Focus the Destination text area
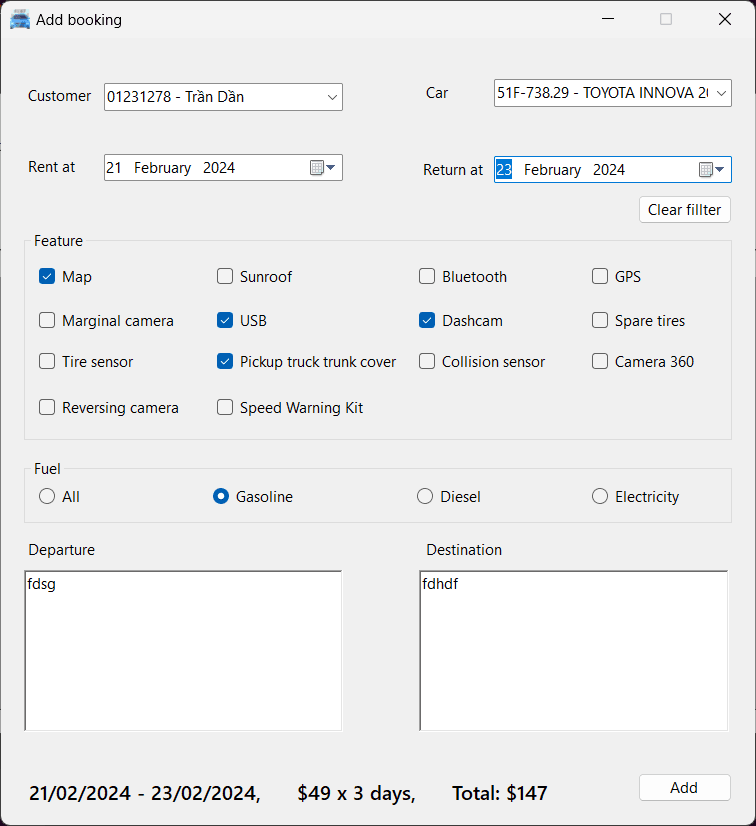This screenshot has width=756, height=826. [574, 650]
